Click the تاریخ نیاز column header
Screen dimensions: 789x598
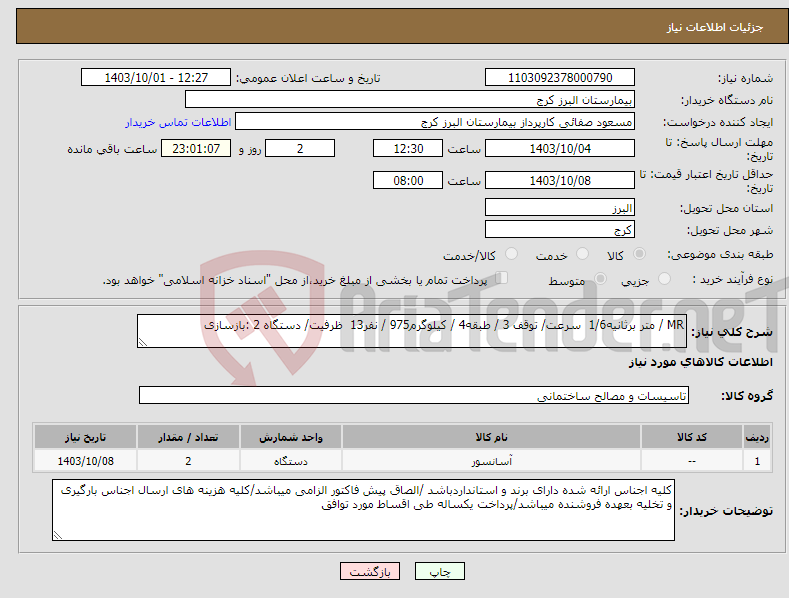[x=86, y=437]
